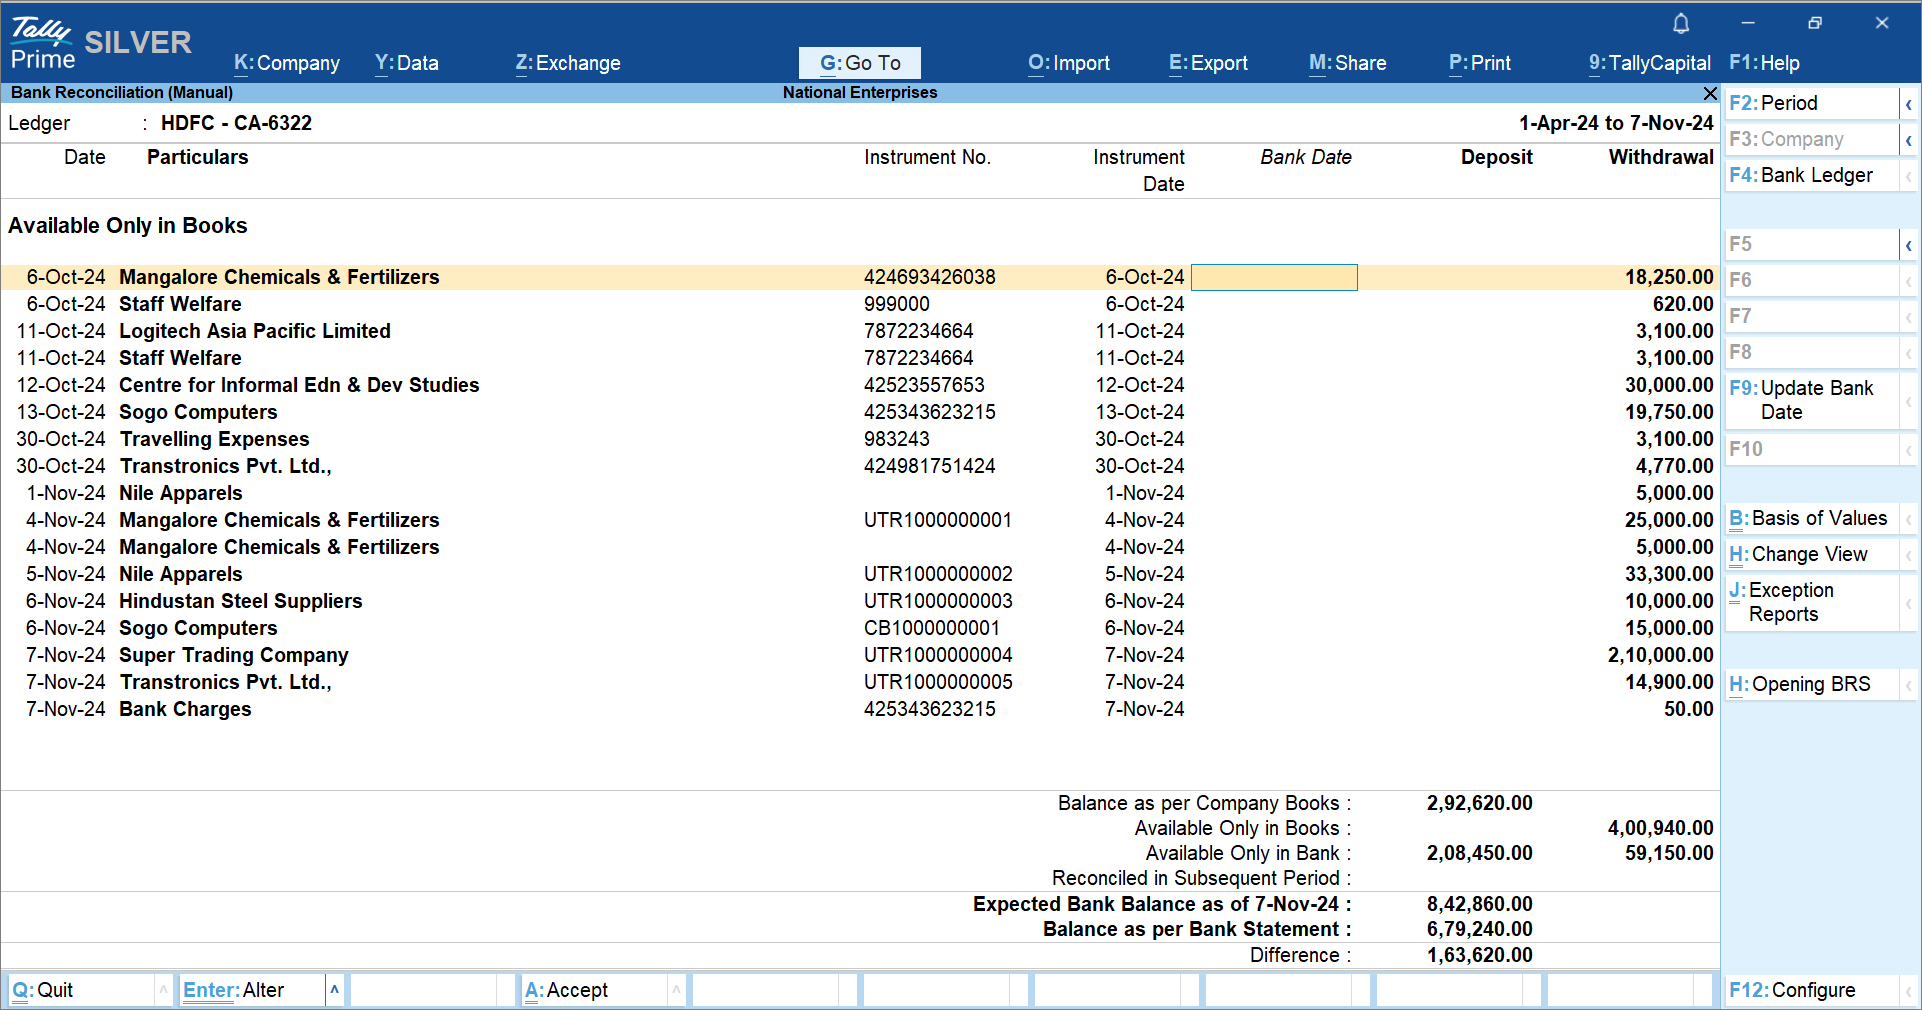Select Nile Apparels row dated 1-Nov-24
This screenshot has height=1010, width=1922.
(860, 493)
